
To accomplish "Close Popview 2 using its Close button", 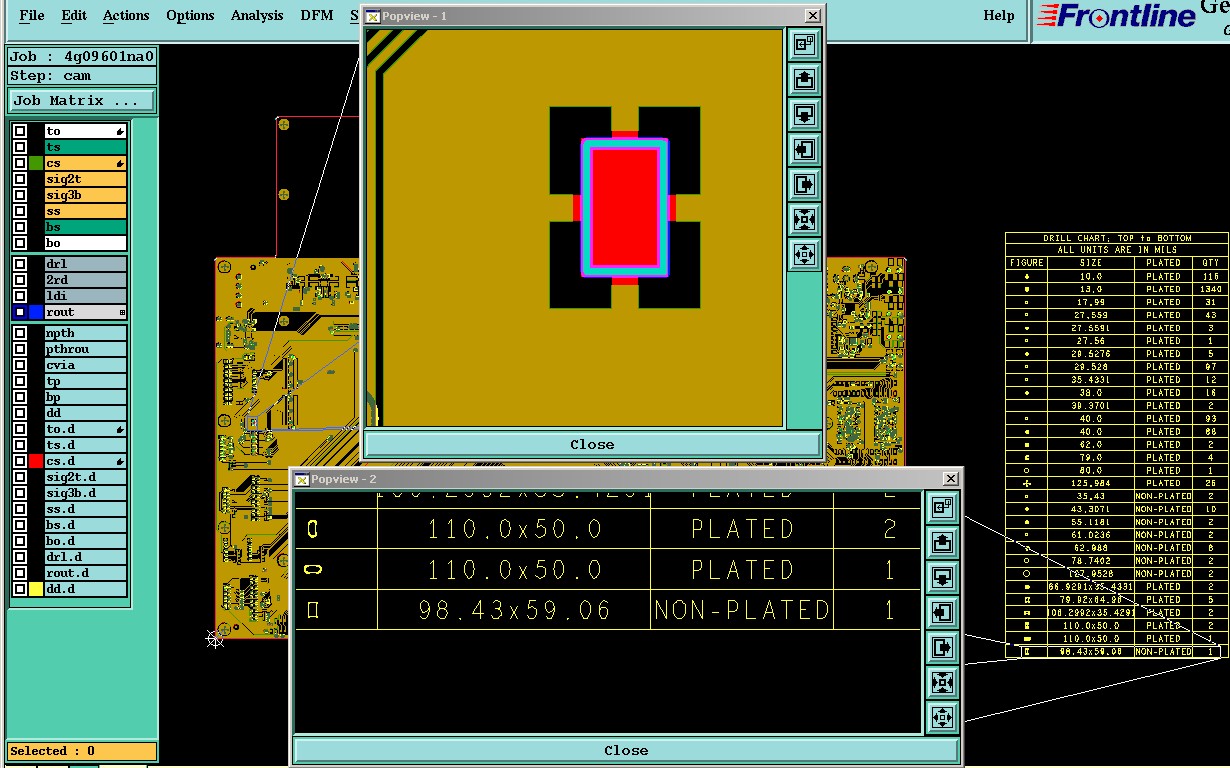I will click(x=626, y=750).
